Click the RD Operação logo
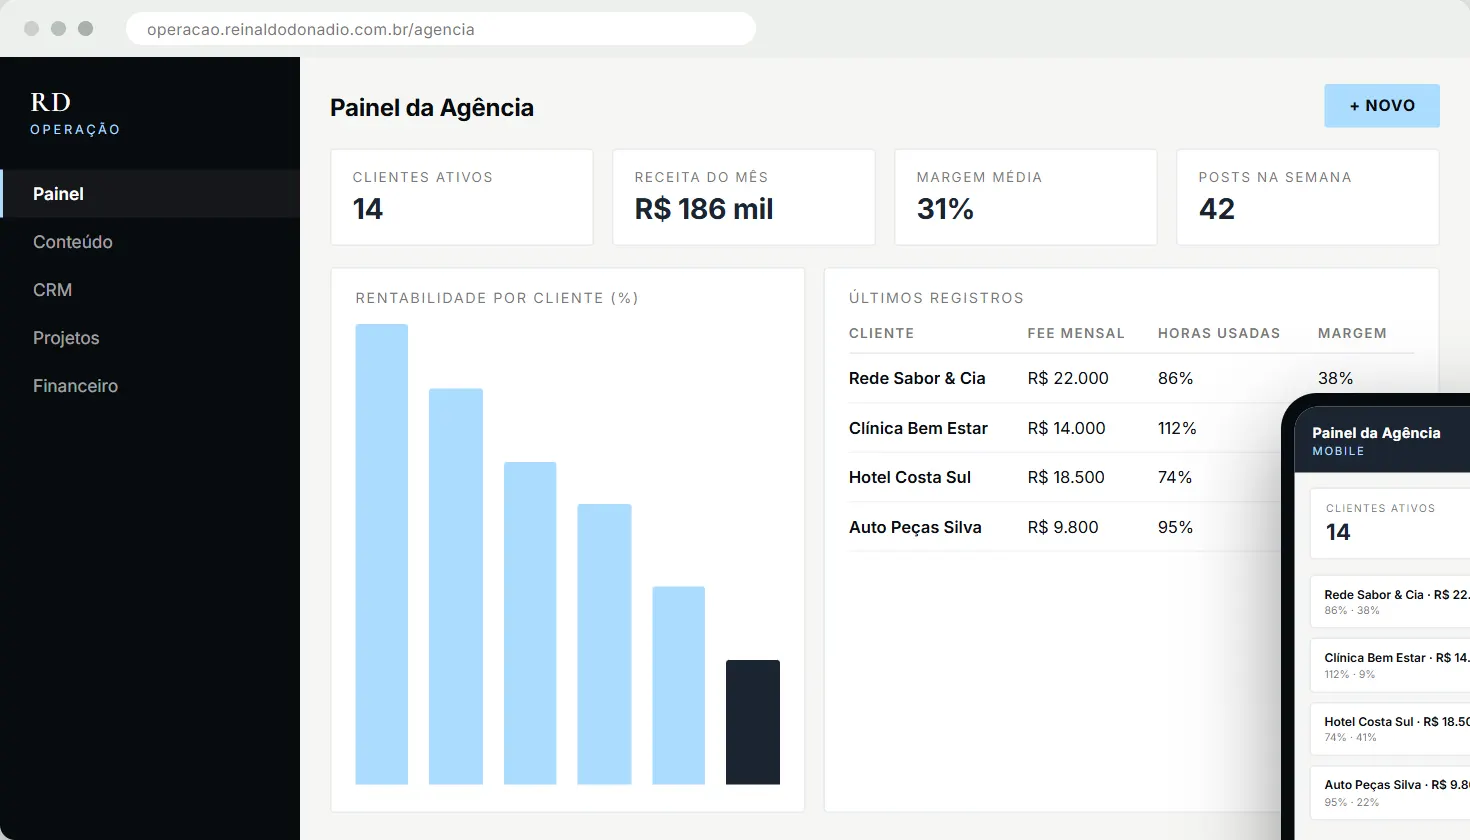Viewport: 1470px width, 840px height. tap(75, 113)
